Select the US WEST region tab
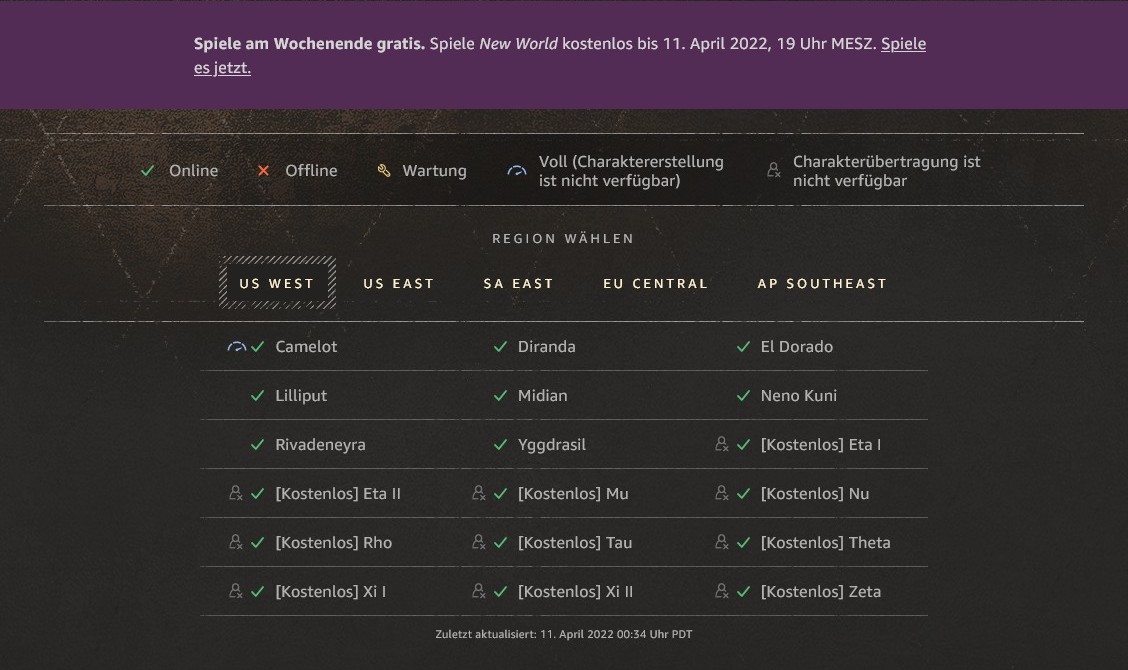Screen dimensions: 1128x670 (x=277, y=284)
